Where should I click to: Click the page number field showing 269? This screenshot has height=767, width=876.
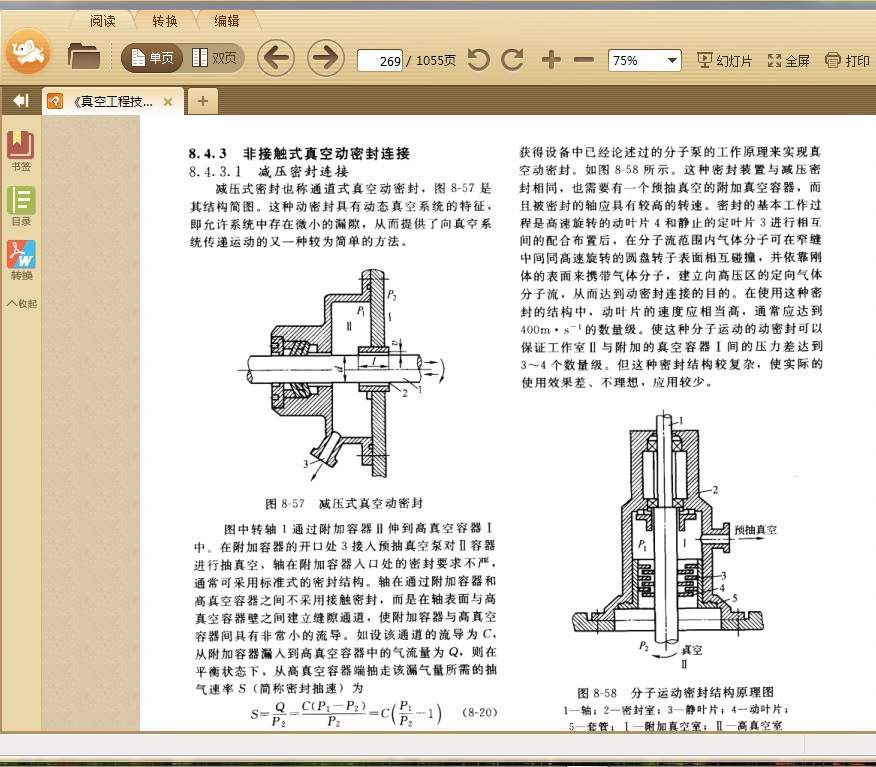pos(380,60)
